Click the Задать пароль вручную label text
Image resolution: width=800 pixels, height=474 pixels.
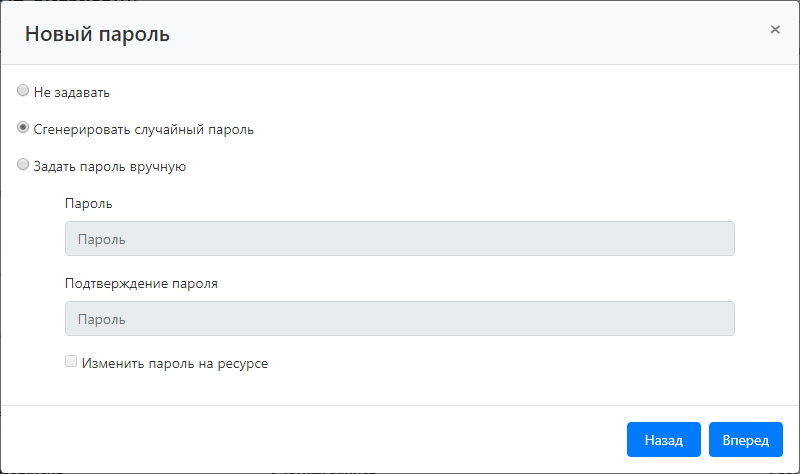pos(109,167)
